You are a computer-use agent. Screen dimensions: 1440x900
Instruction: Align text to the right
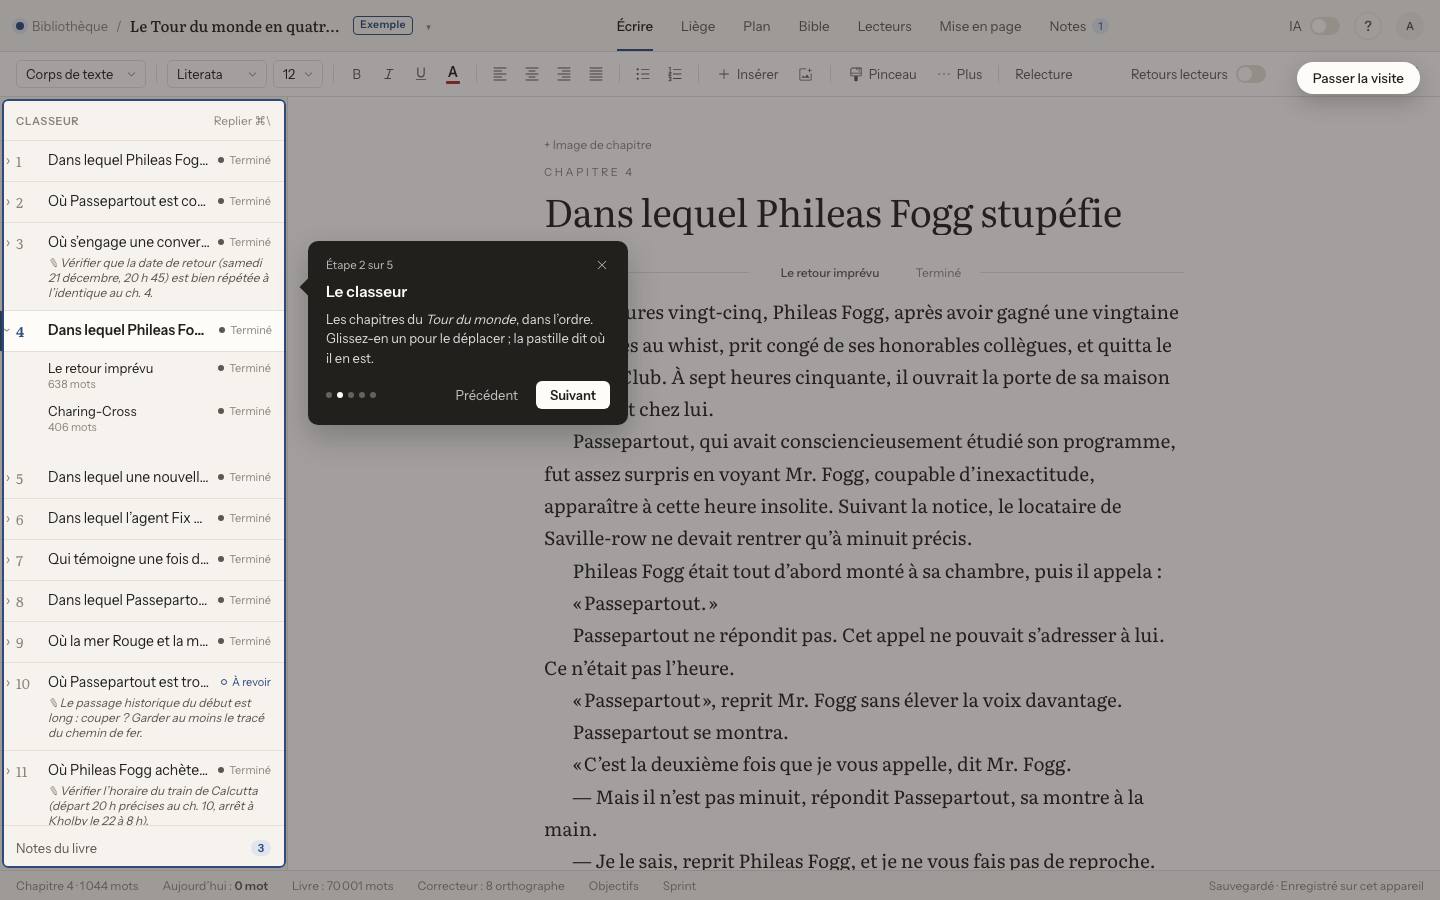[x=564, y=74]
